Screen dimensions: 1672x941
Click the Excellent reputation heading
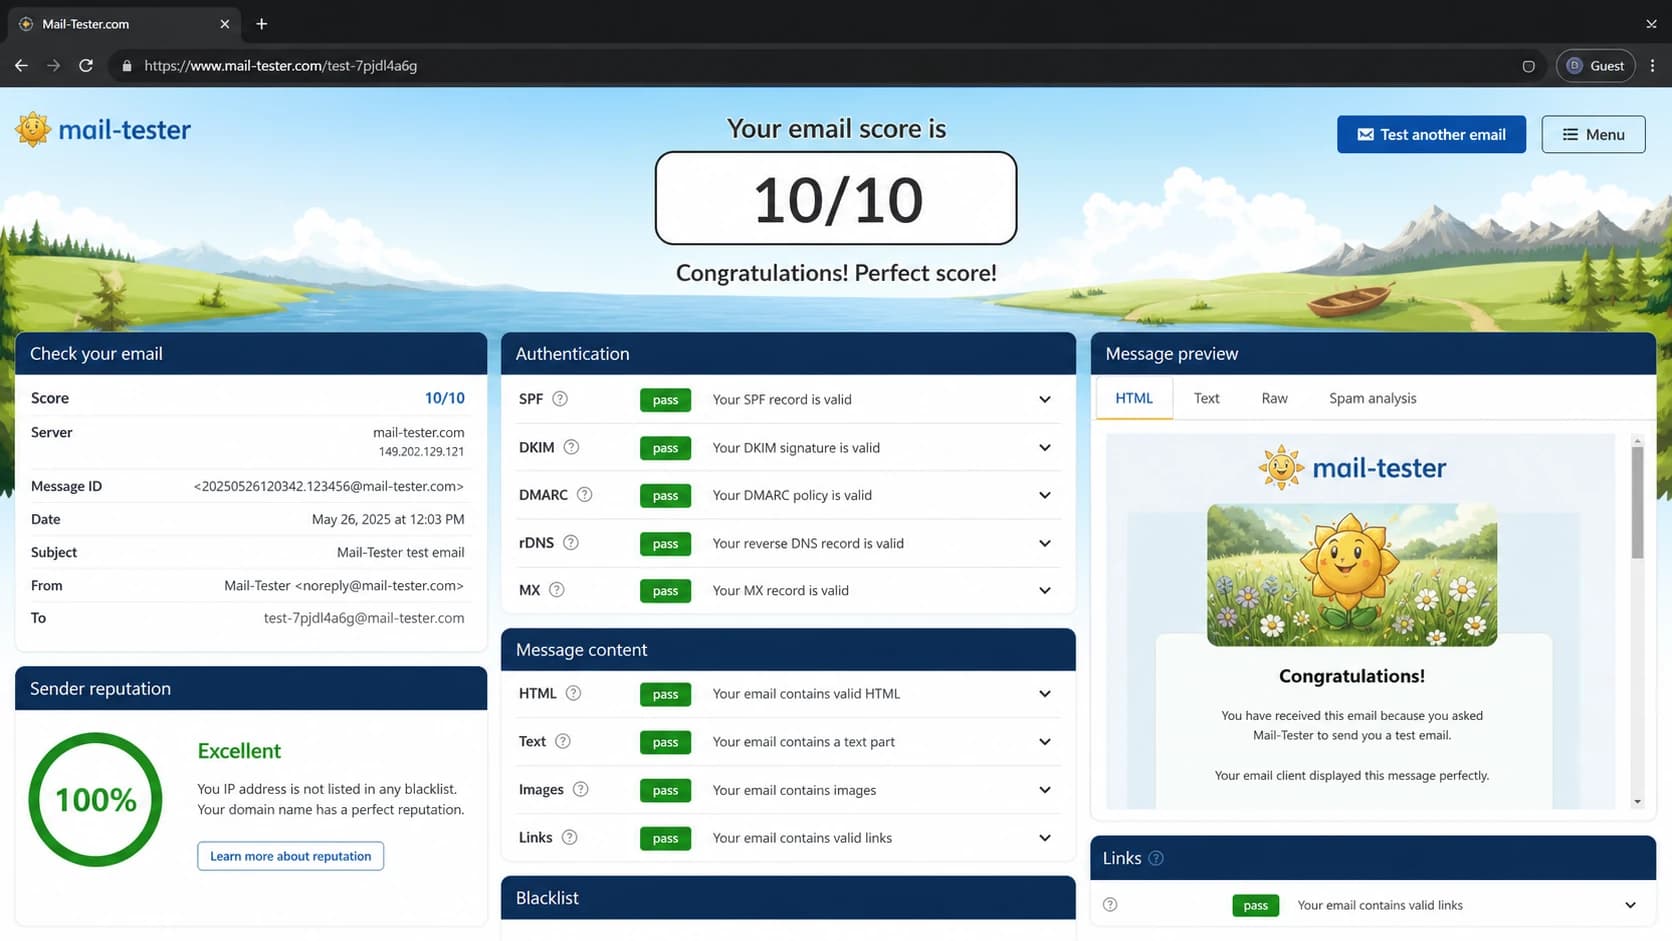(239, 751)
